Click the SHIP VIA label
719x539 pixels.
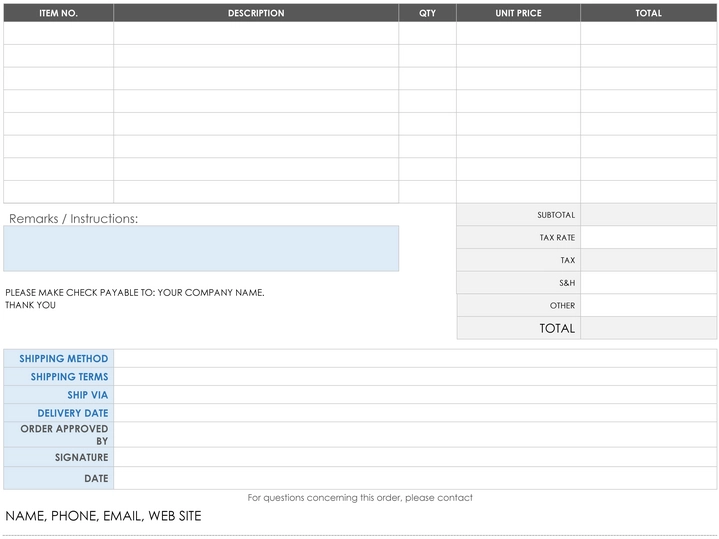[x=88, y=395]
